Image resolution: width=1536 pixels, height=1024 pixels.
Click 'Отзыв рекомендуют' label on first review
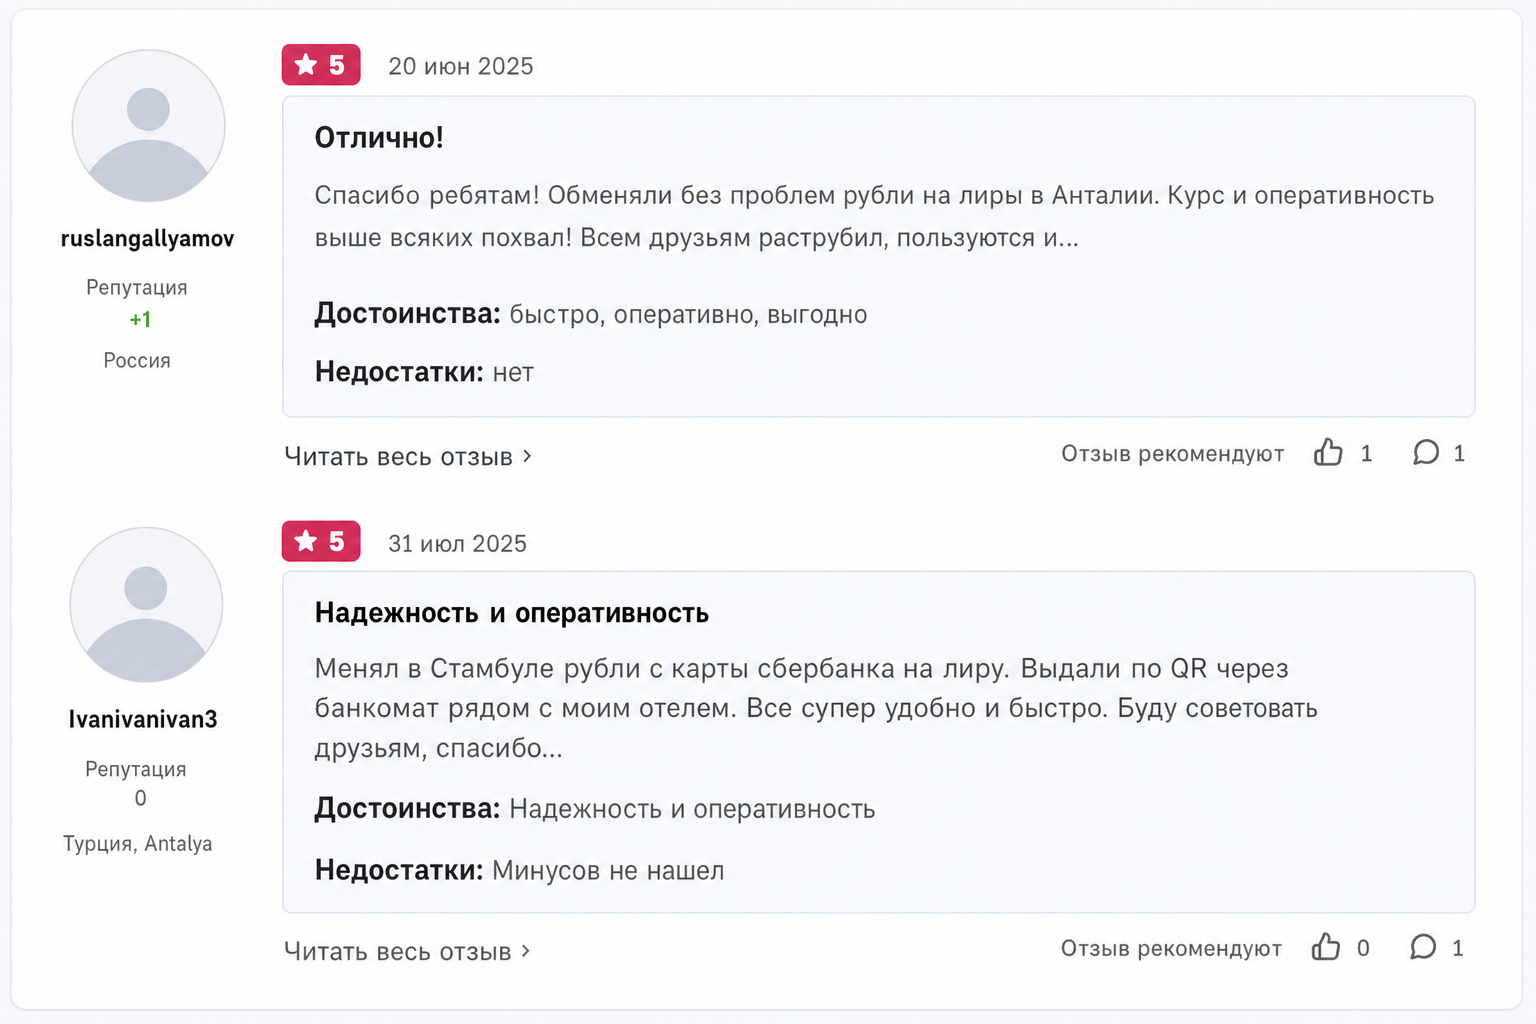coord(1173,454)
